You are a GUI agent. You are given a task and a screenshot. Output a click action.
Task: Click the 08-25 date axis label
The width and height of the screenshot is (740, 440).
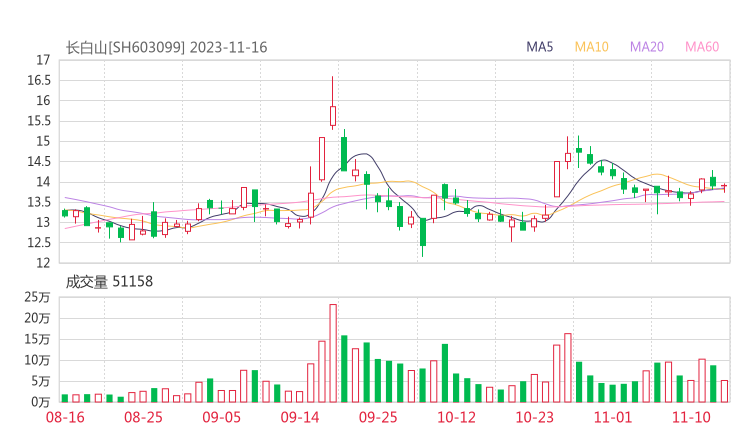click(x=143, y=417)
